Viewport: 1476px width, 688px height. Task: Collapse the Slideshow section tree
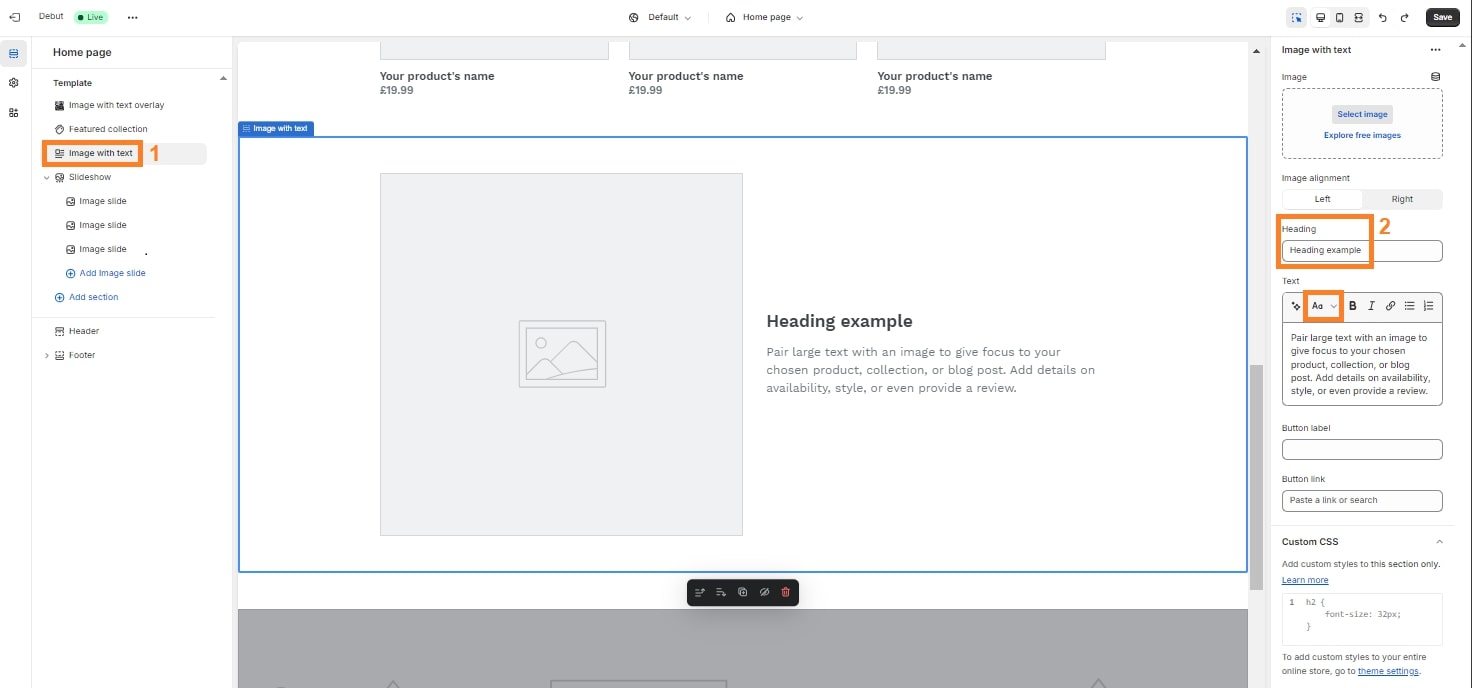[46, 177]
